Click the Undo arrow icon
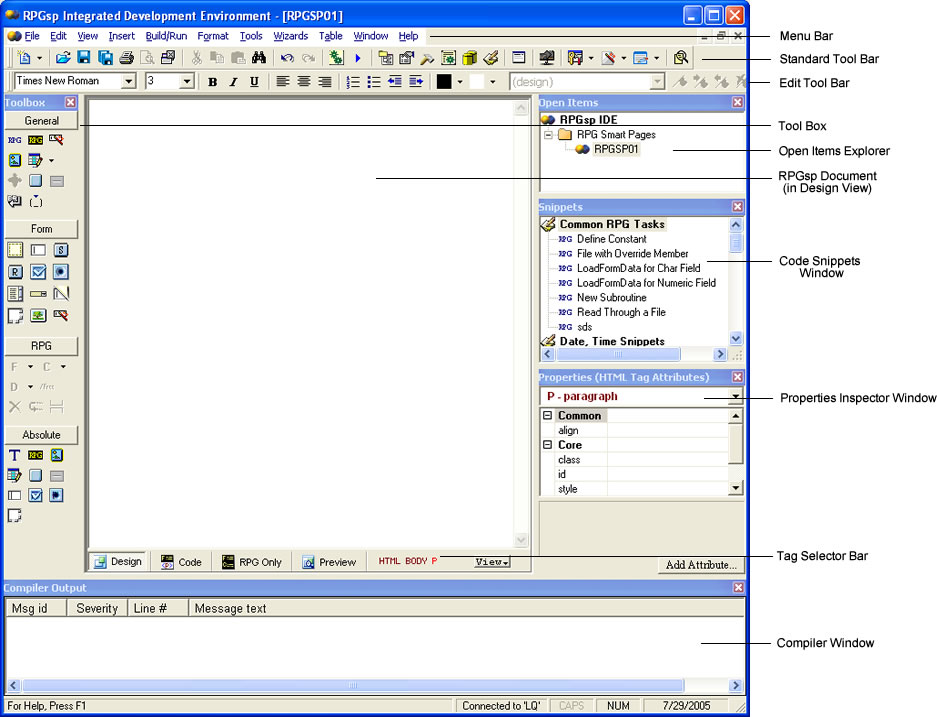This screenshot has height=717, width=937. tap(287, 58)
